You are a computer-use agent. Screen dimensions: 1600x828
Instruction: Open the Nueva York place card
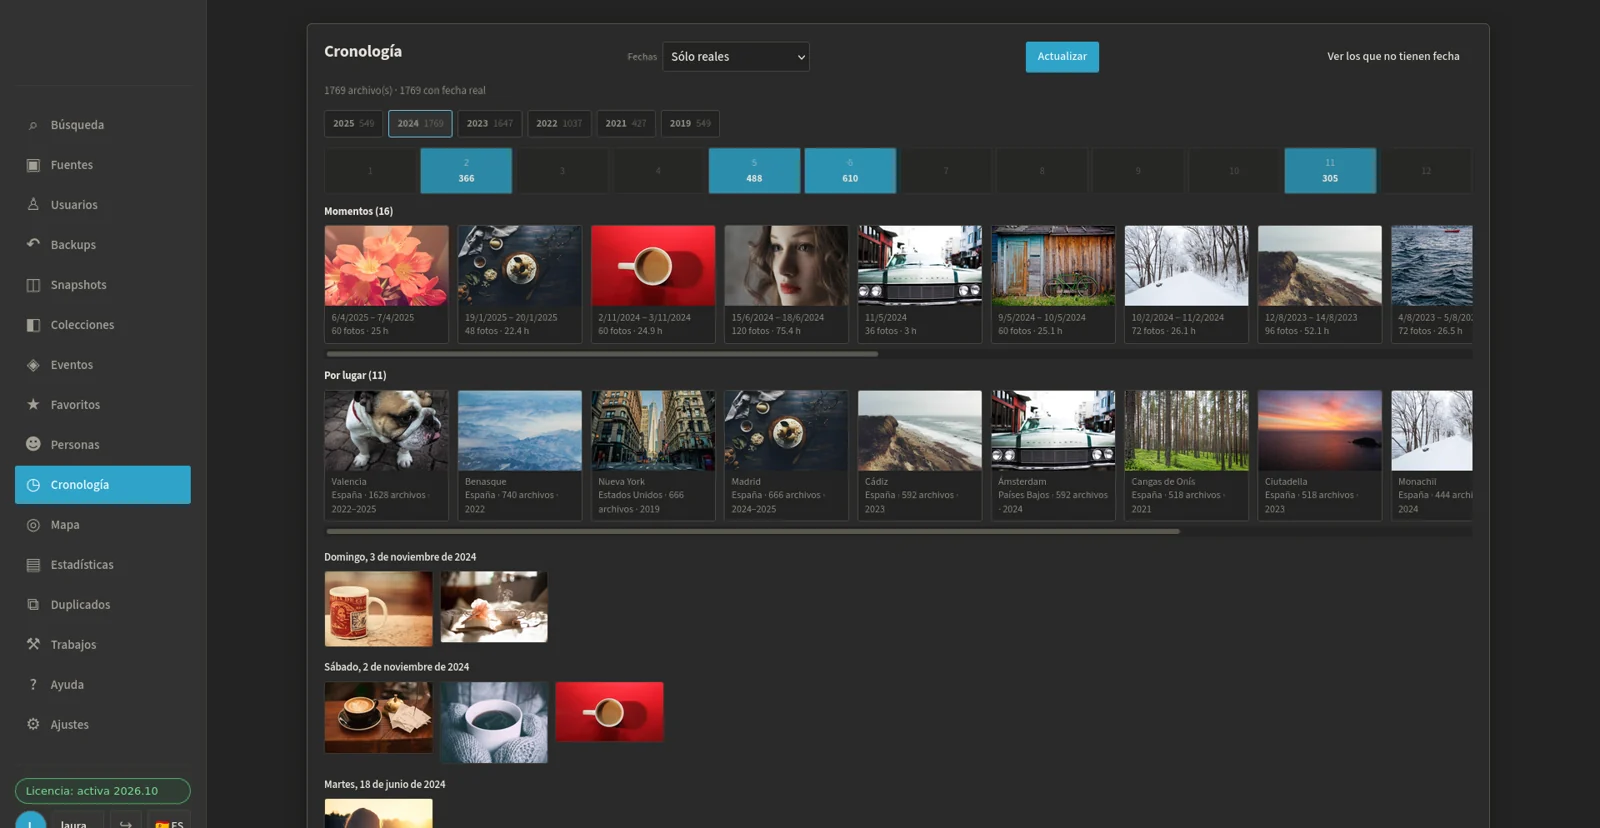653,455
